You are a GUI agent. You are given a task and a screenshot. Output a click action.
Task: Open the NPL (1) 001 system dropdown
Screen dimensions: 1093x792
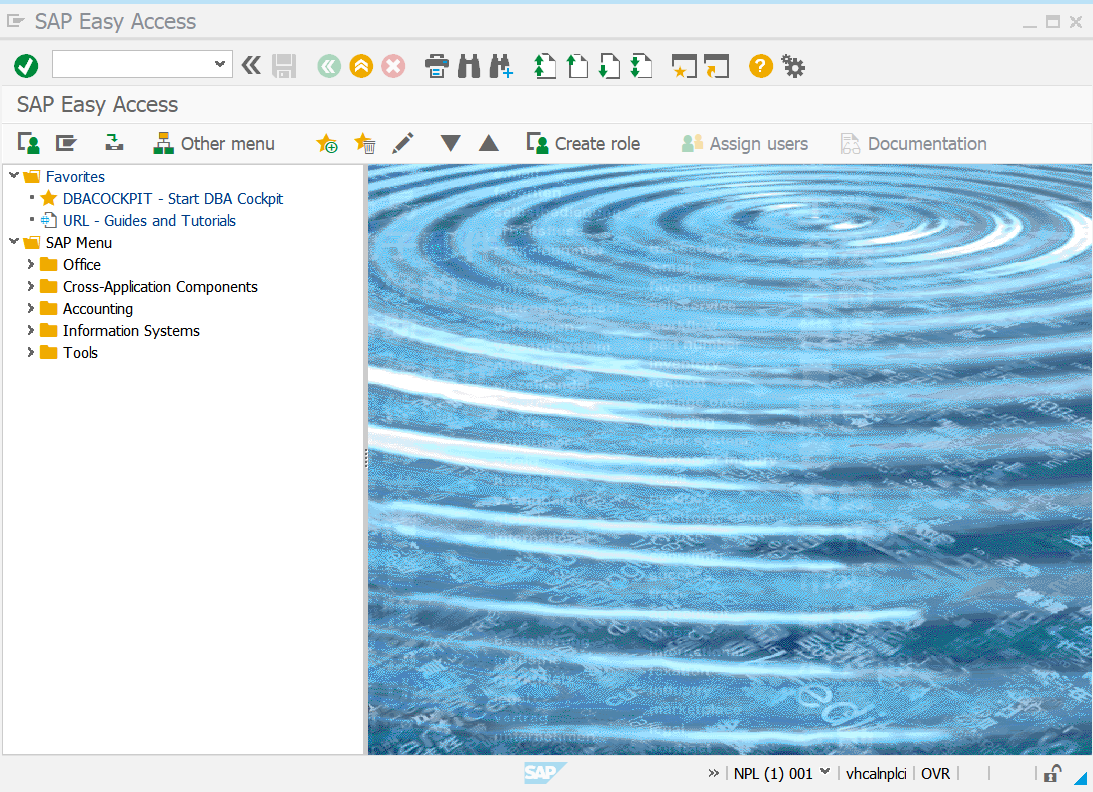point(825,772)
